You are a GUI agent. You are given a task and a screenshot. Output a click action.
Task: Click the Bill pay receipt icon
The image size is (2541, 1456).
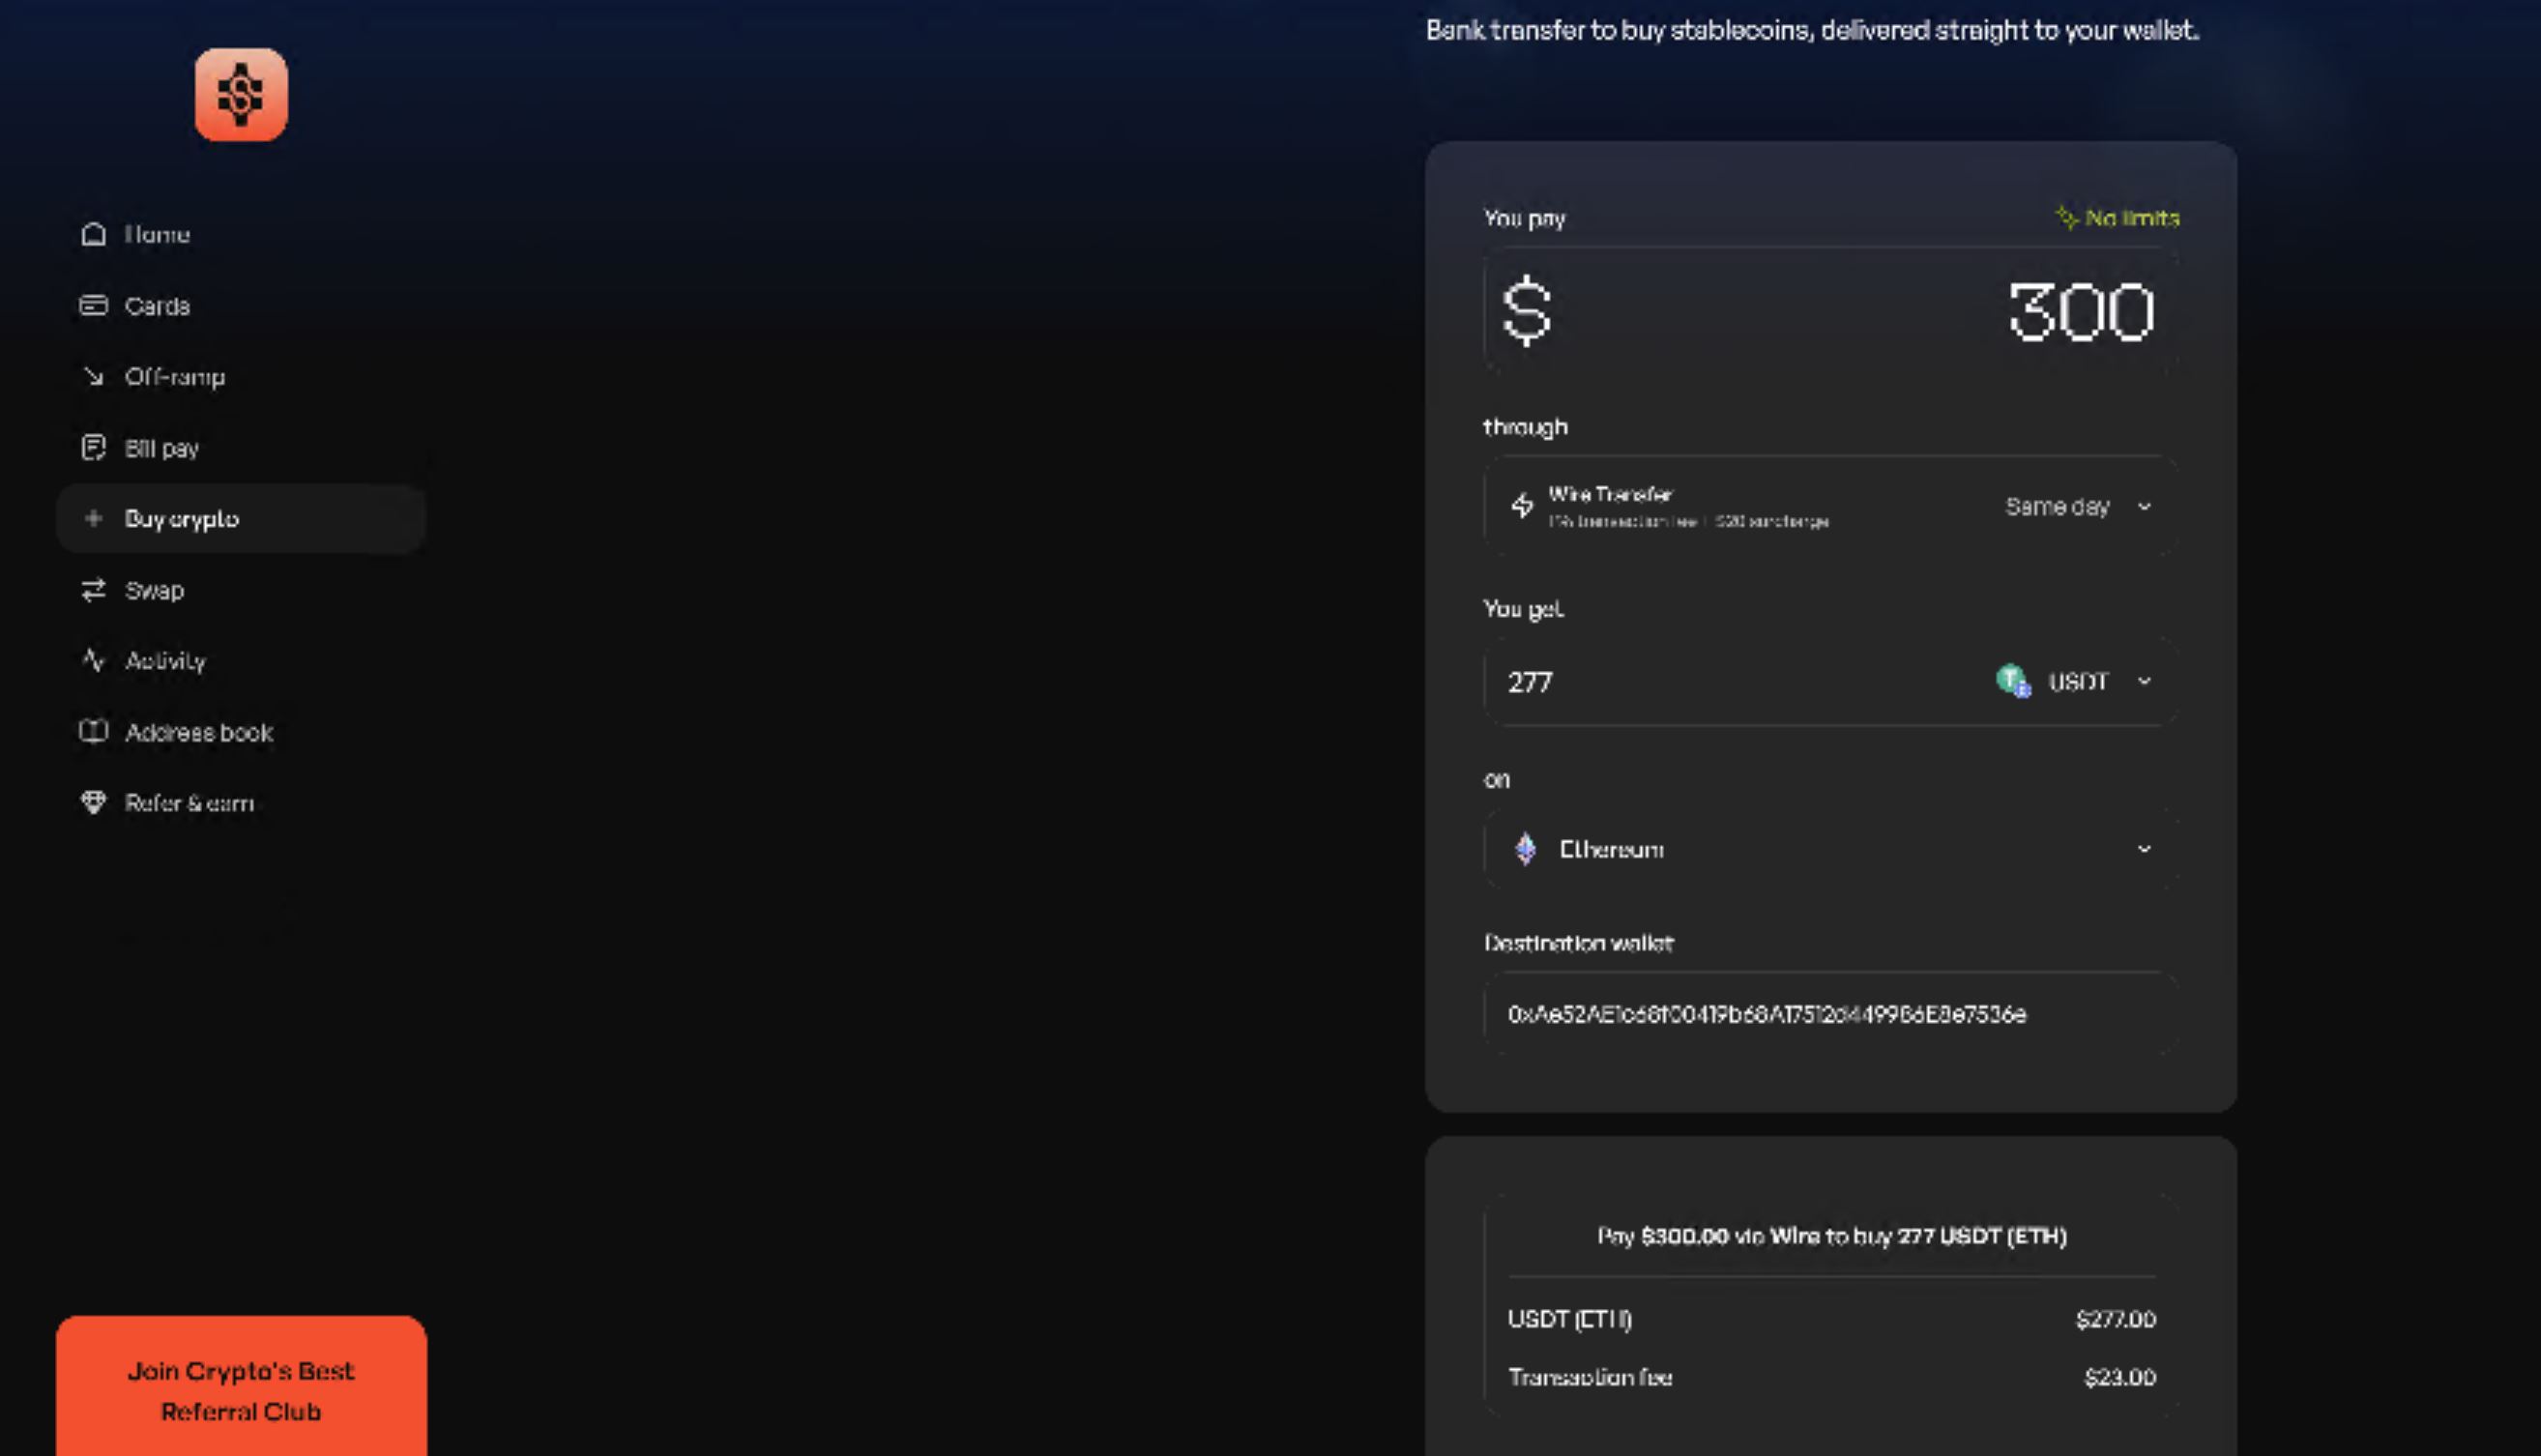[93, 448]
